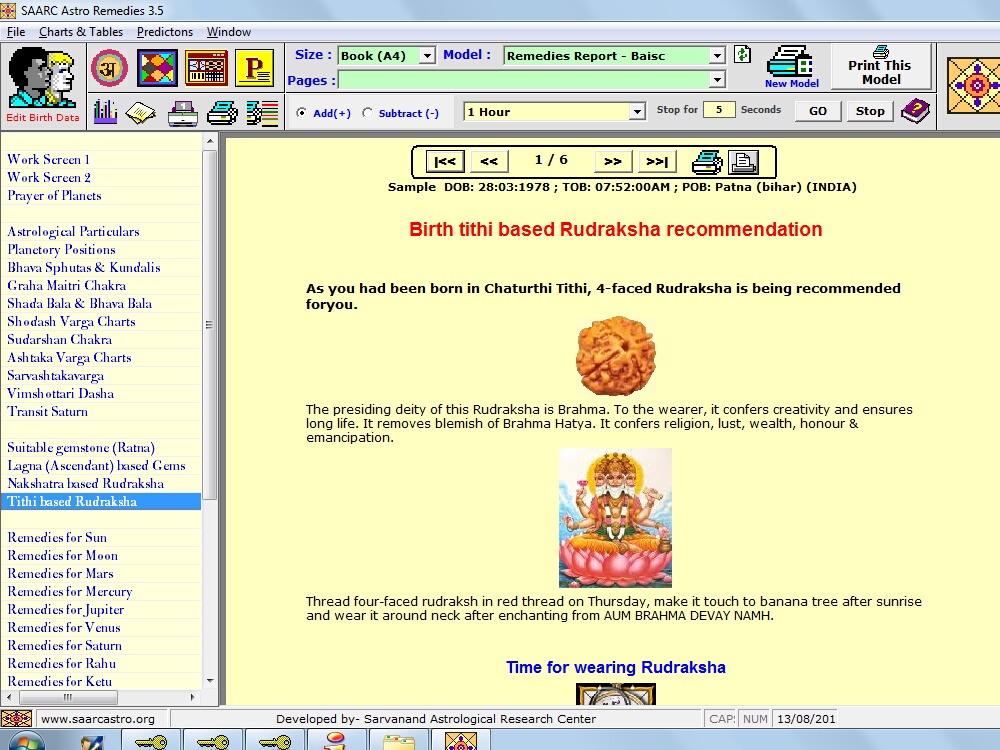Open Prayer of Planets
This screenshot has height=750, width=1000.
coord(54,196)
